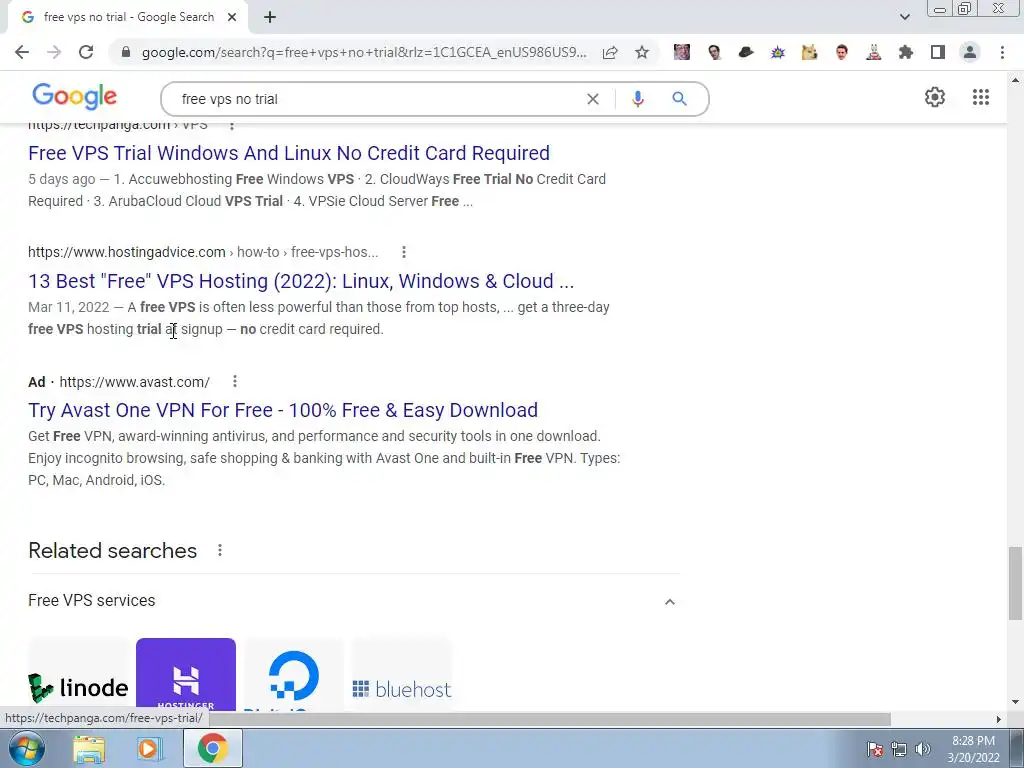Image resolution: width=1024 pixels, height=768 pixels.
Task: Open Related searches options menu
Action: 220,551
